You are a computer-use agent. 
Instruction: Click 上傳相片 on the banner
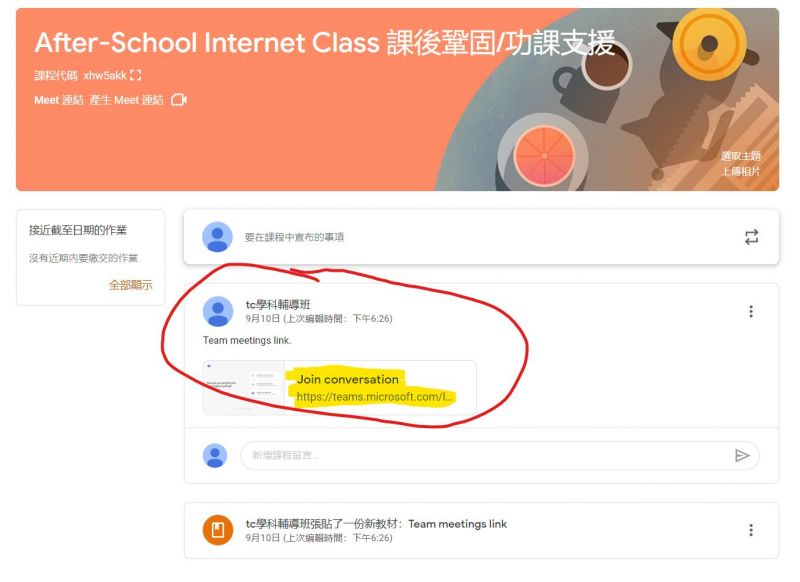coord(740,171)
